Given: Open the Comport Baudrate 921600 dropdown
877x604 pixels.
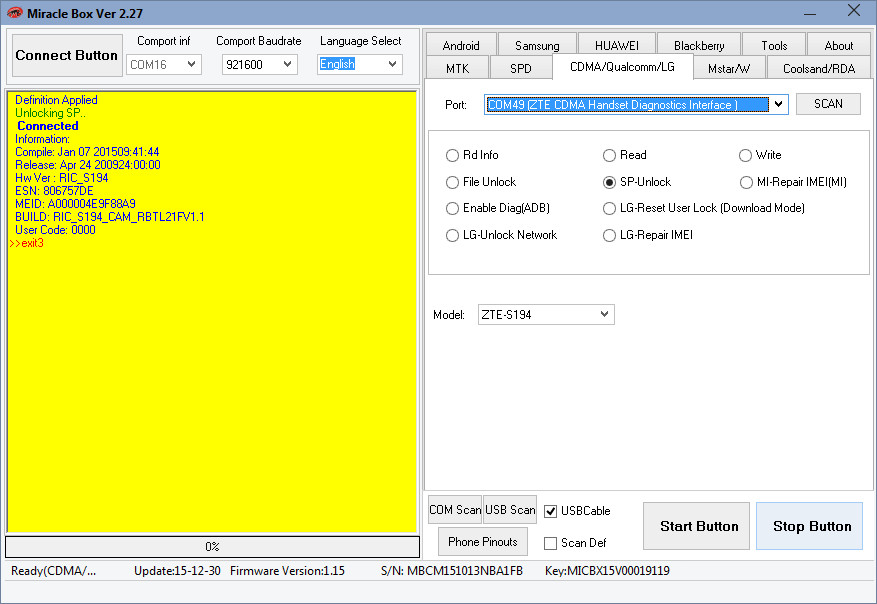Looking at the screenshot, I should (x=260, y=64).
